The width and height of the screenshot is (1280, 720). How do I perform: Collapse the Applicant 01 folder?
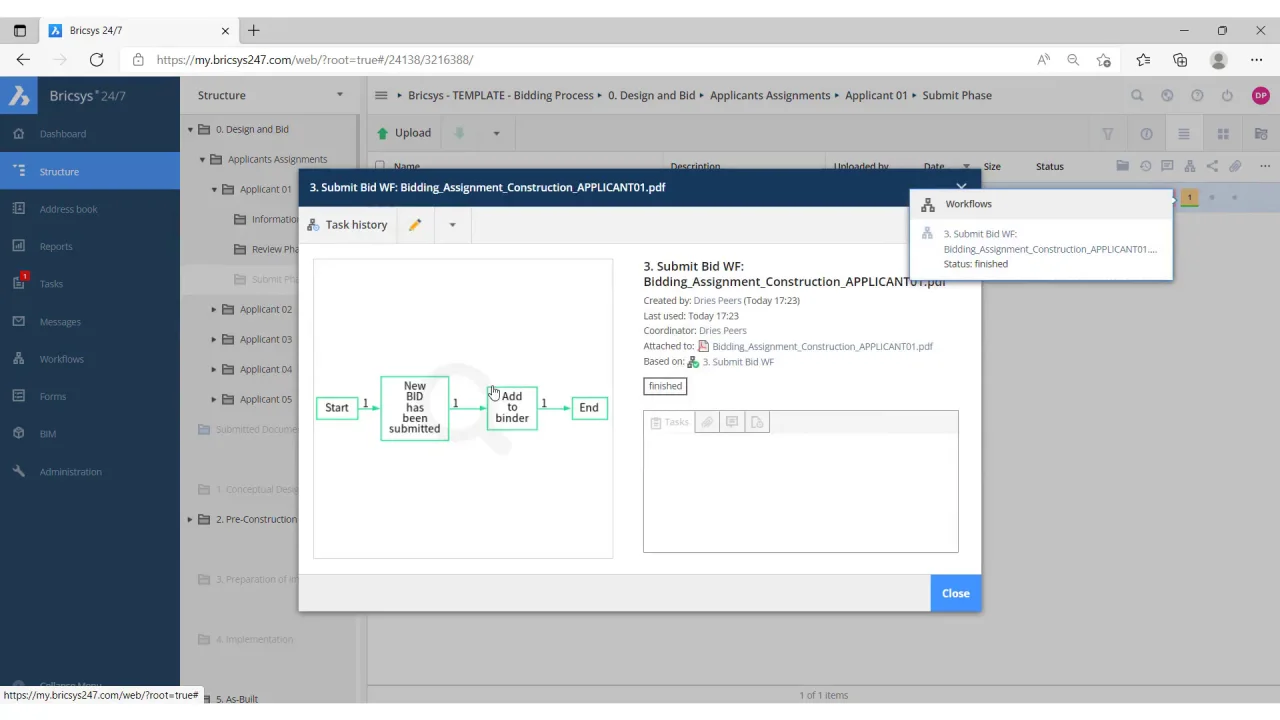pyautogui.click(x=214, y=189)
